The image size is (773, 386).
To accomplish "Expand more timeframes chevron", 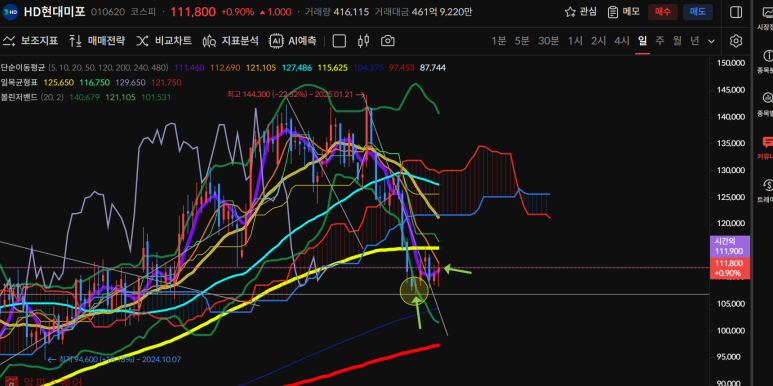I will point(711,41).
